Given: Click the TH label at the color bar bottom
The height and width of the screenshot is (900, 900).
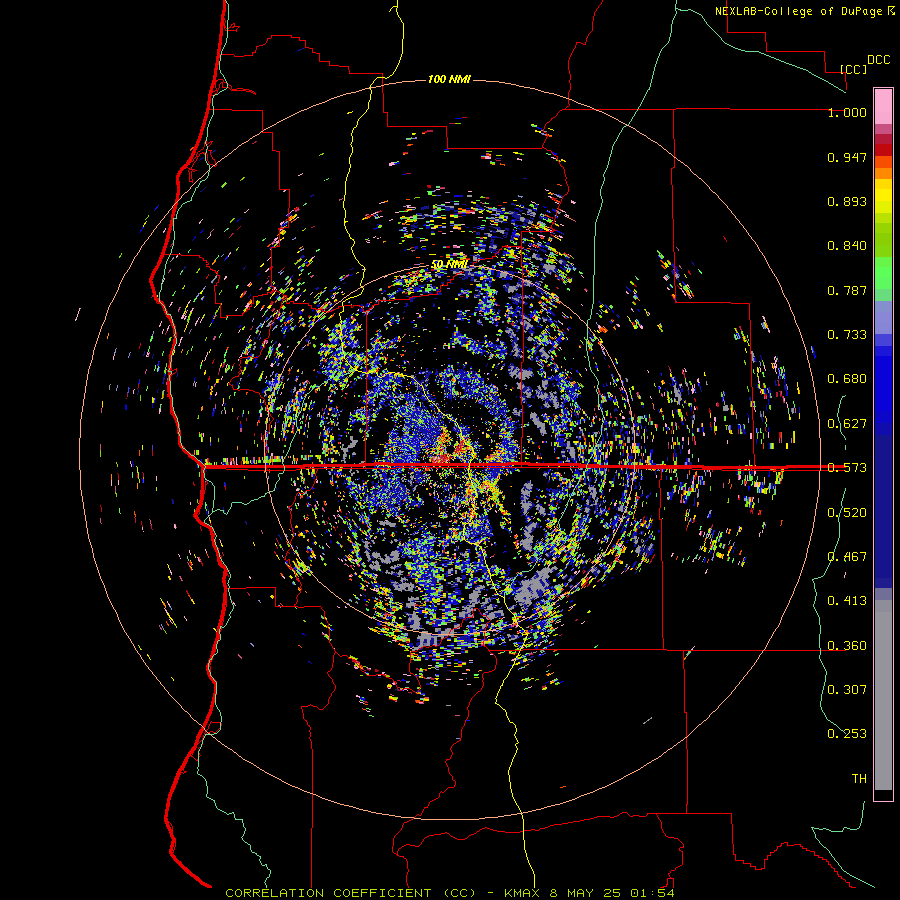Looking at the screenshot, I should coord(859,779).
